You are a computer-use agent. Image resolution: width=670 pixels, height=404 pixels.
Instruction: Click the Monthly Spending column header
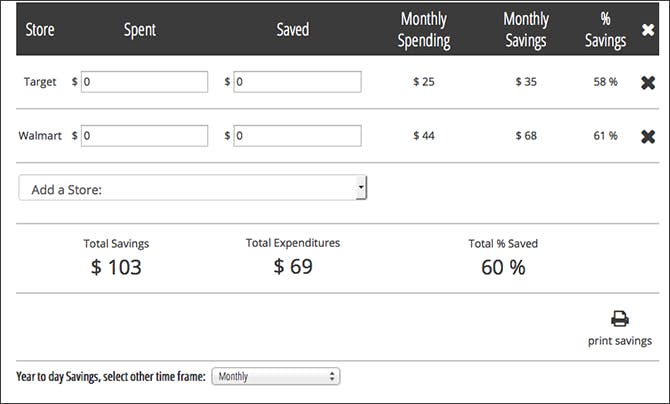click(424, 30)
